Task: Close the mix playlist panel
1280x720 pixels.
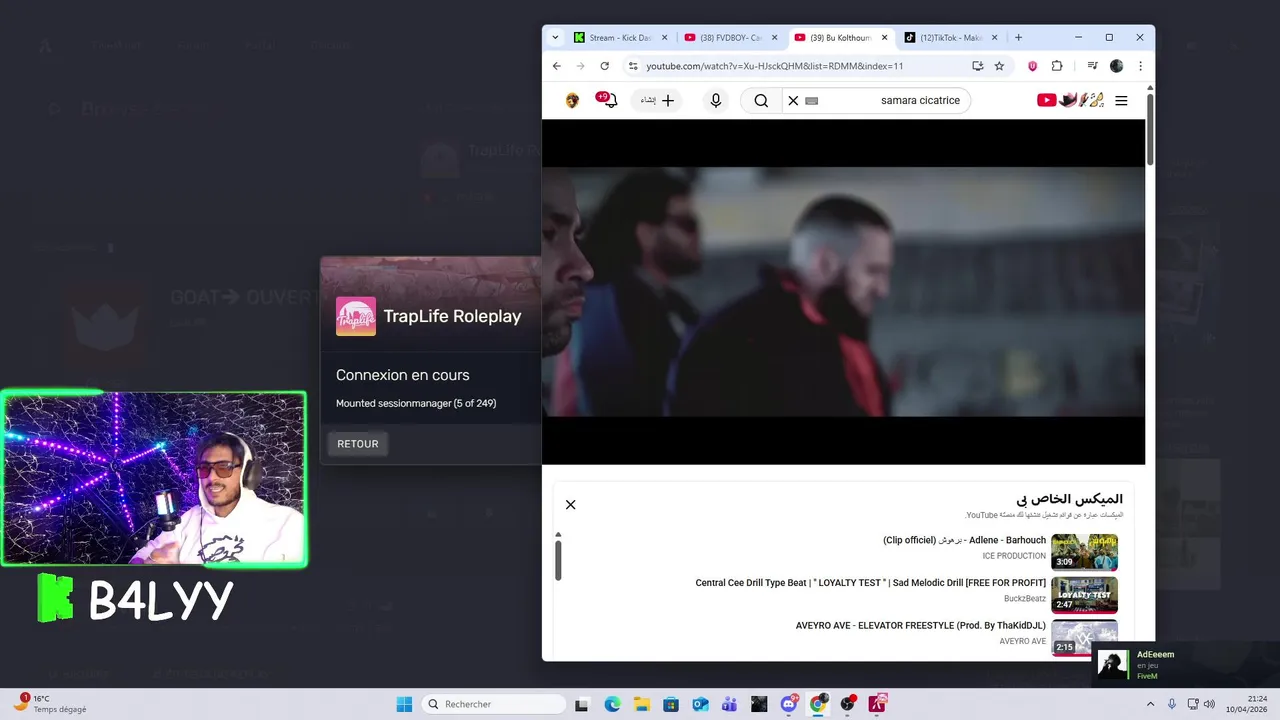Action: [x=570, y=504]
